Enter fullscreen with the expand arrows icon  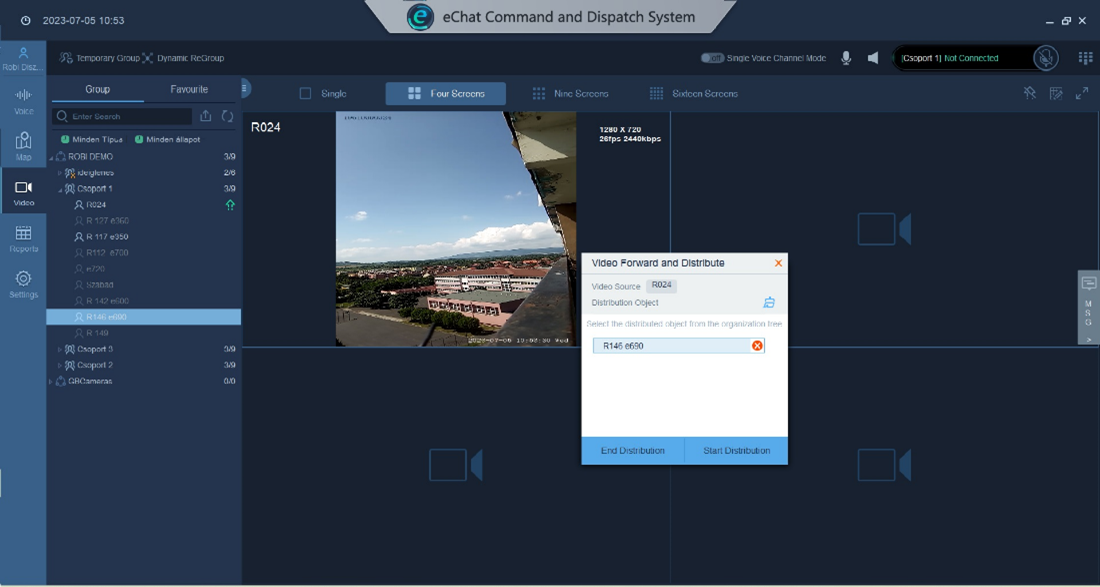tap(1082, 93)
